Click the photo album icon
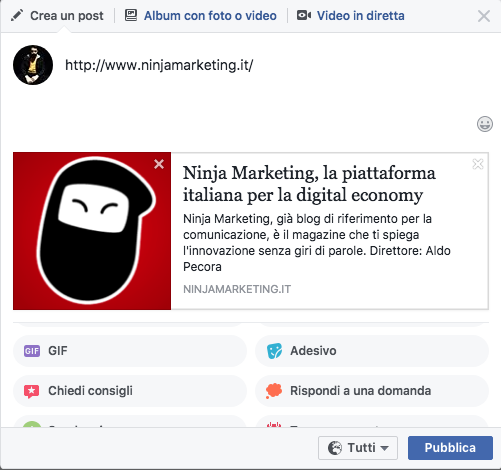The image size is (501, 470). [x=131, y=15]
